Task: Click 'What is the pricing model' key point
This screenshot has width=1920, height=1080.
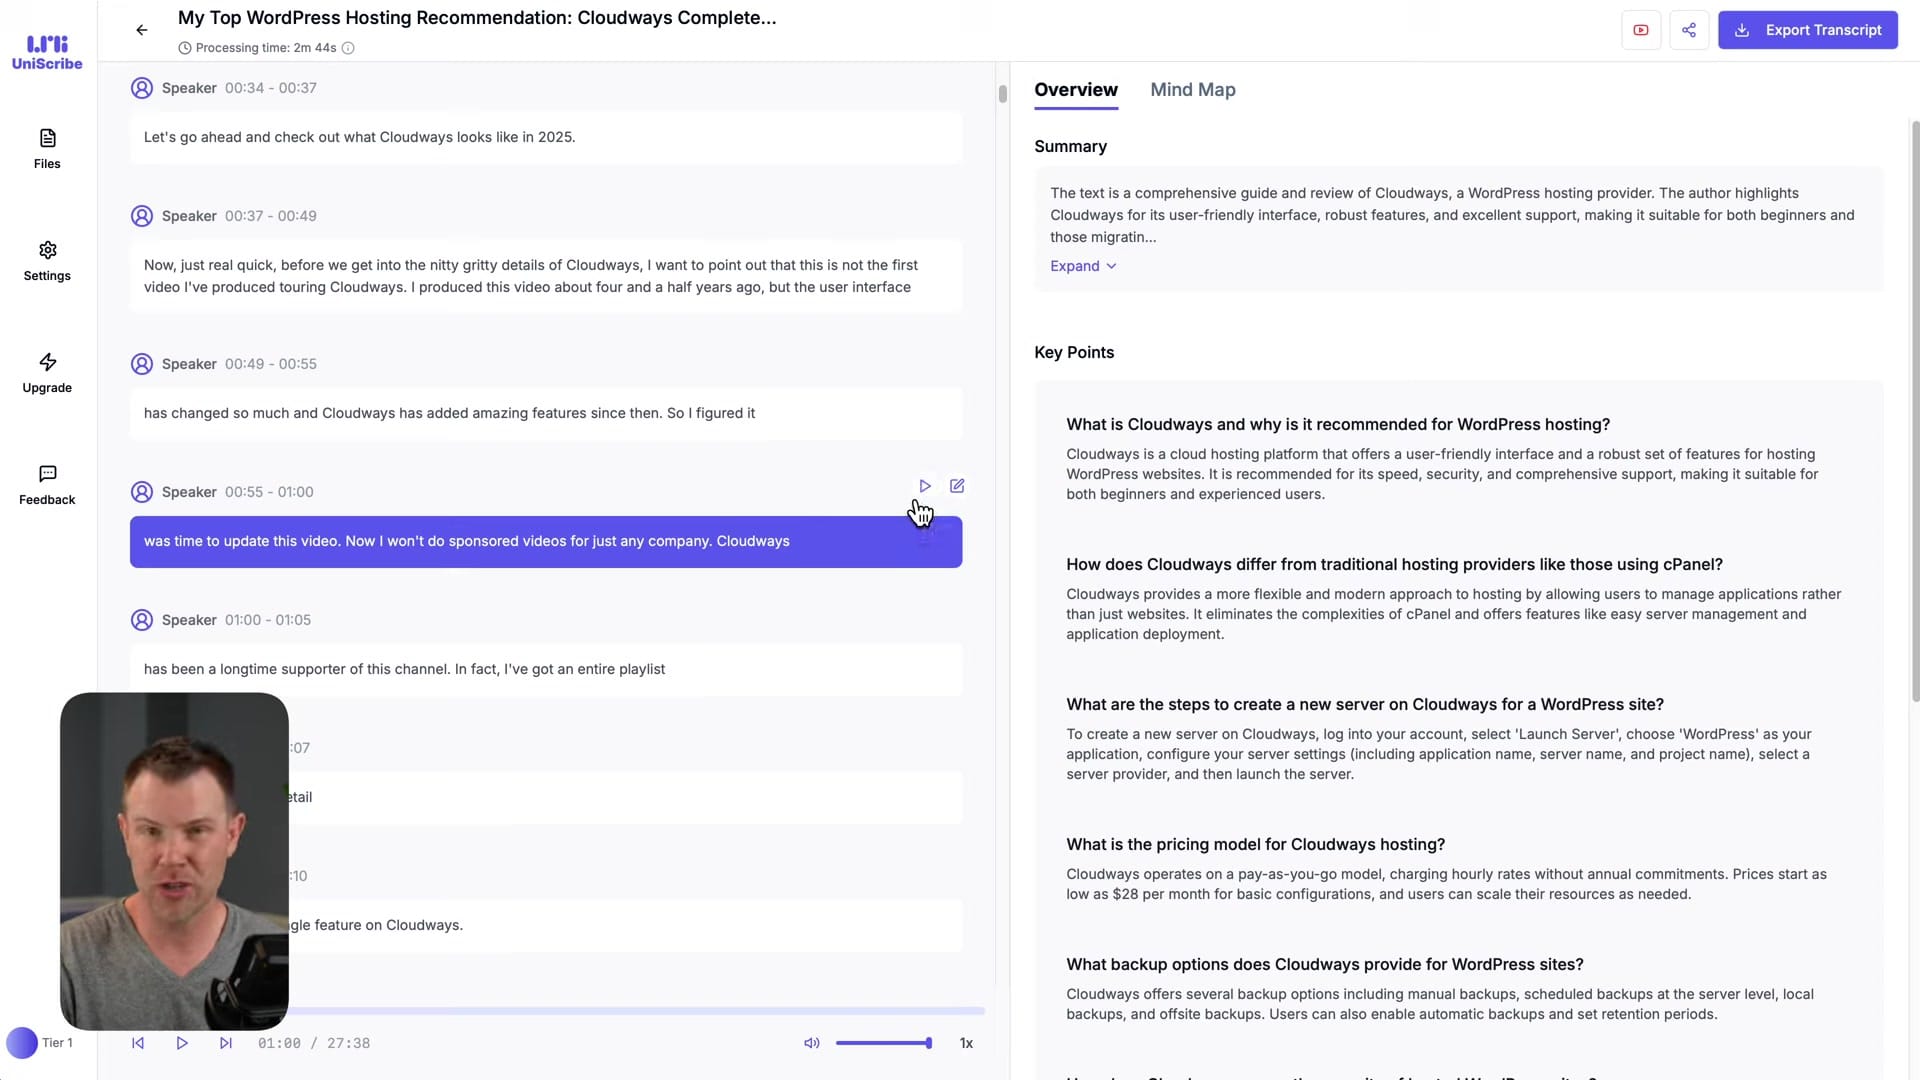Action: coord(1255,844)
